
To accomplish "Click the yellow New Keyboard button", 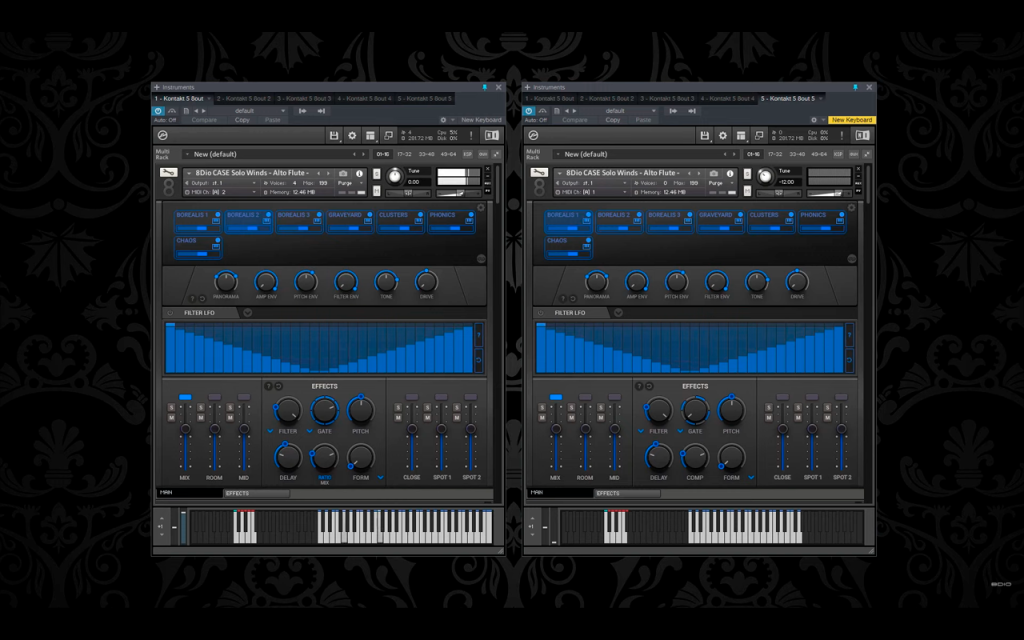I will (852, 120).
